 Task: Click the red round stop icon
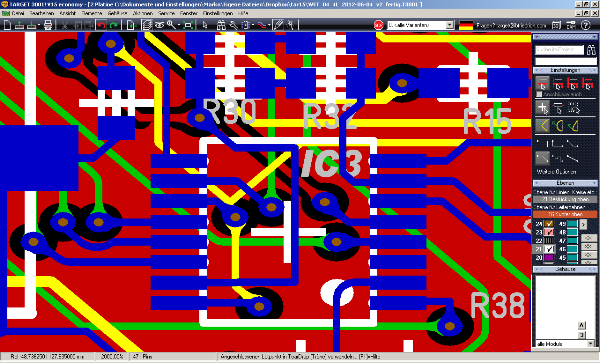tap(378, 25)
